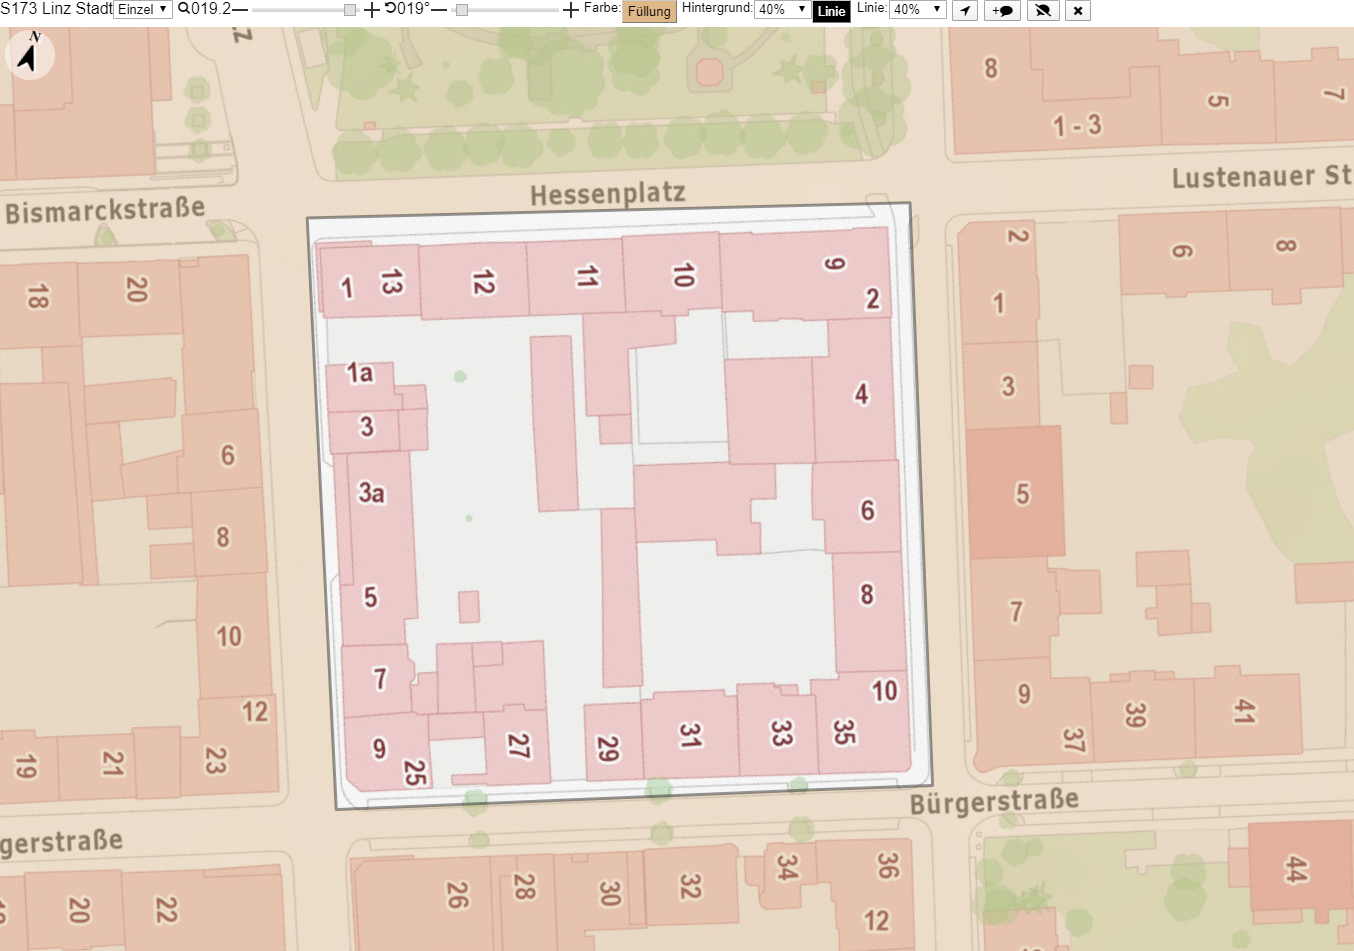Decrease rotation with the minus sign
Image resolution: width=1354 pixels, height=951 pixels.
click(439, 10)
